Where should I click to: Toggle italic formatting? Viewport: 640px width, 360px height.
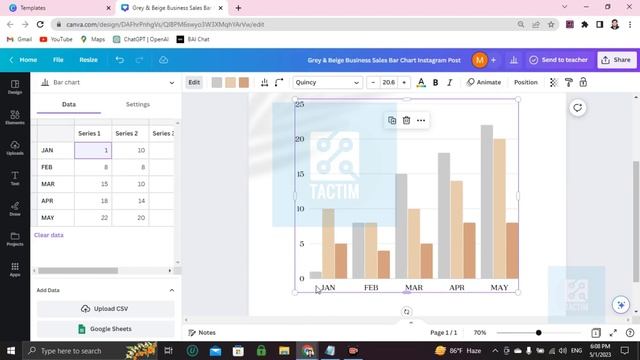point(450,82)
